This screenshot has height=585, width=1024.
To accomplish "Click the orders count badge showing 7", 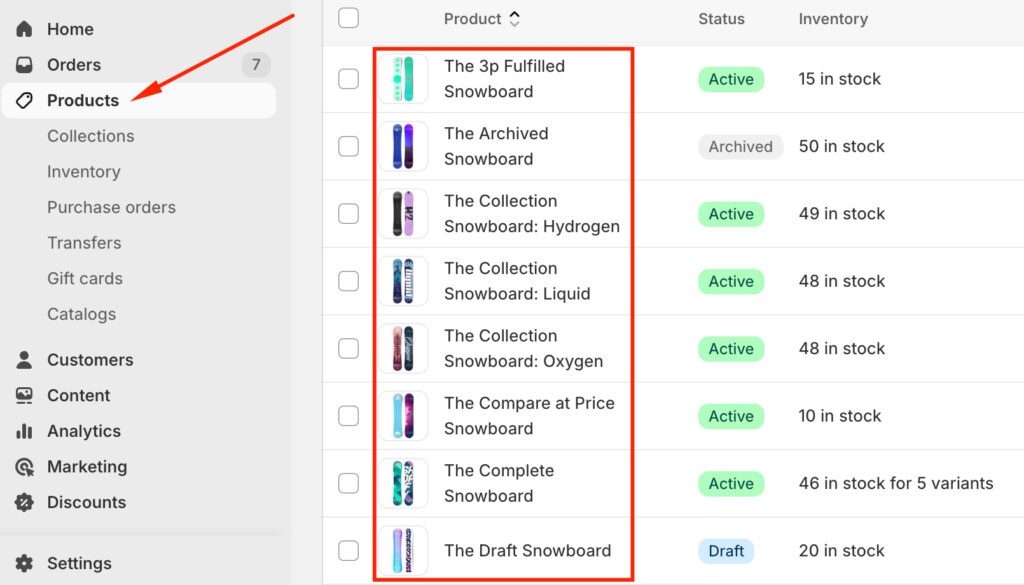I will pyautogui.click(x=256, y=65).
